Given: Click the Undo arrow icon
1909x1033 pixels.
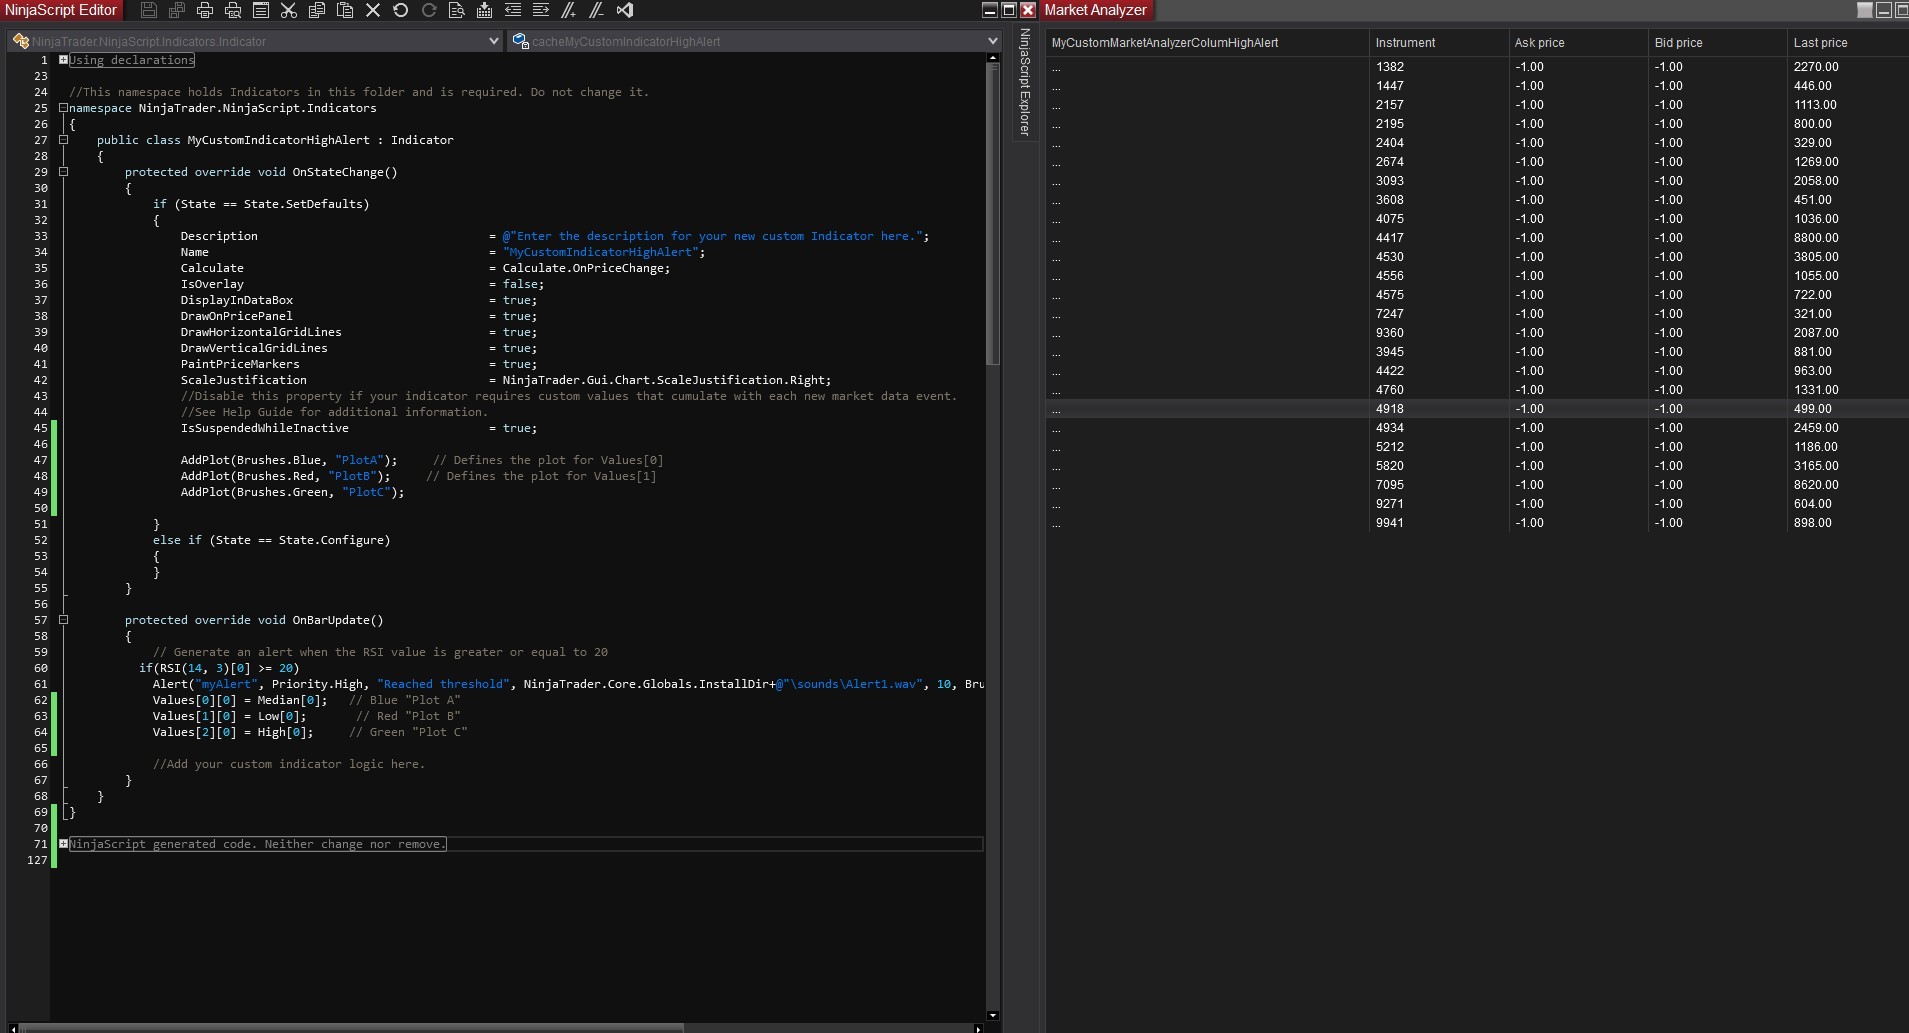Looking at the screenshot, I should pyautogui.click(x=401, y=10).
